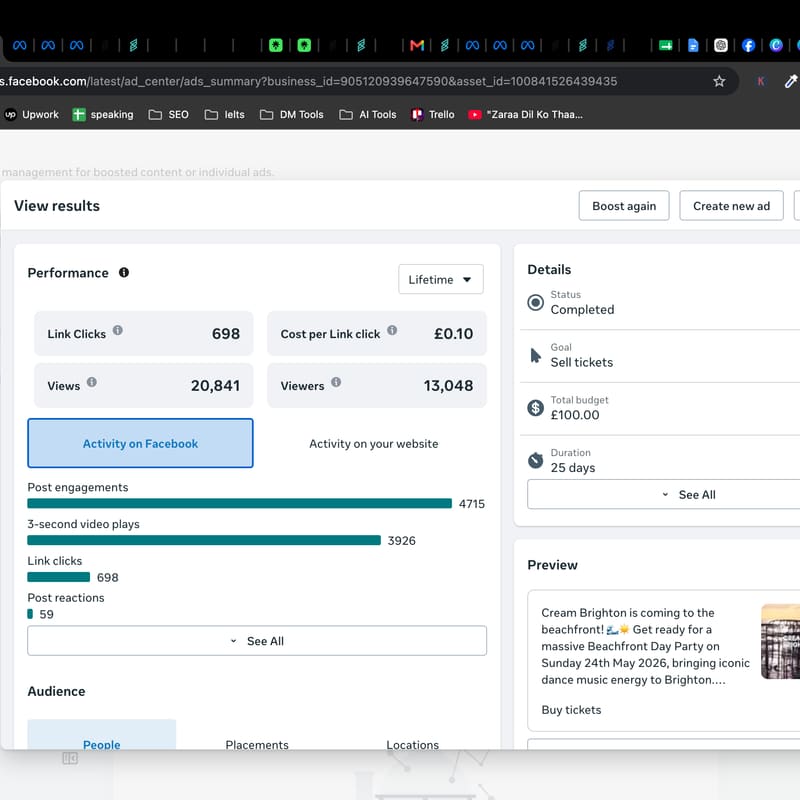800x800 pixels.
Task: Click the 4715 post engagements count
Action: tap(471, 504)
